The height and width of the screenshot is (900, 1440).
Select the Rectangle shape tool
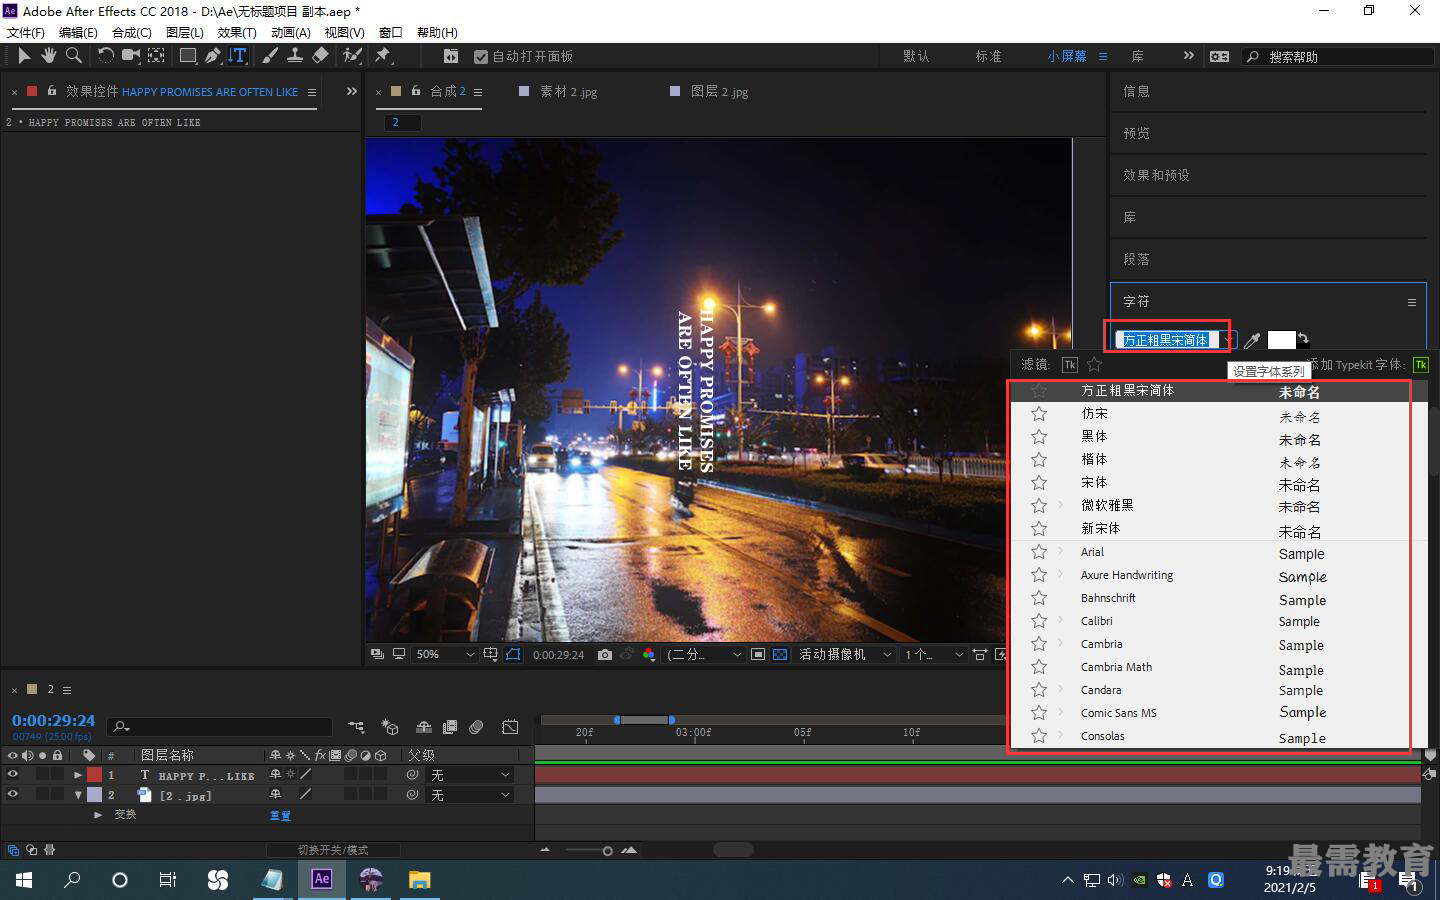coord(187,56)
